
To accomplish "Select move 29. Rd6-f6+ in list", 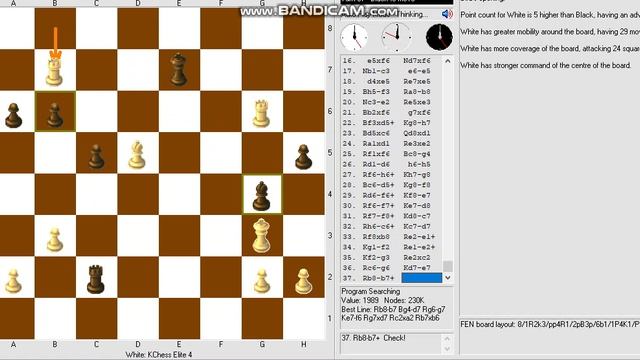I will [x=378, y=195].
